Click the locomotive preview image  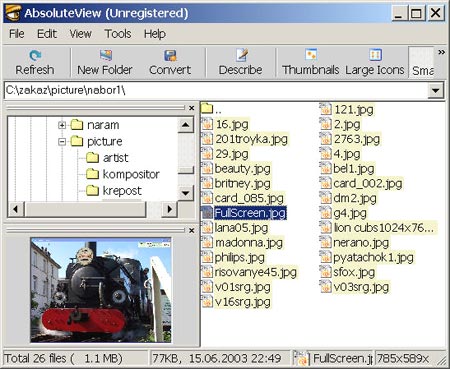[101, 290]
